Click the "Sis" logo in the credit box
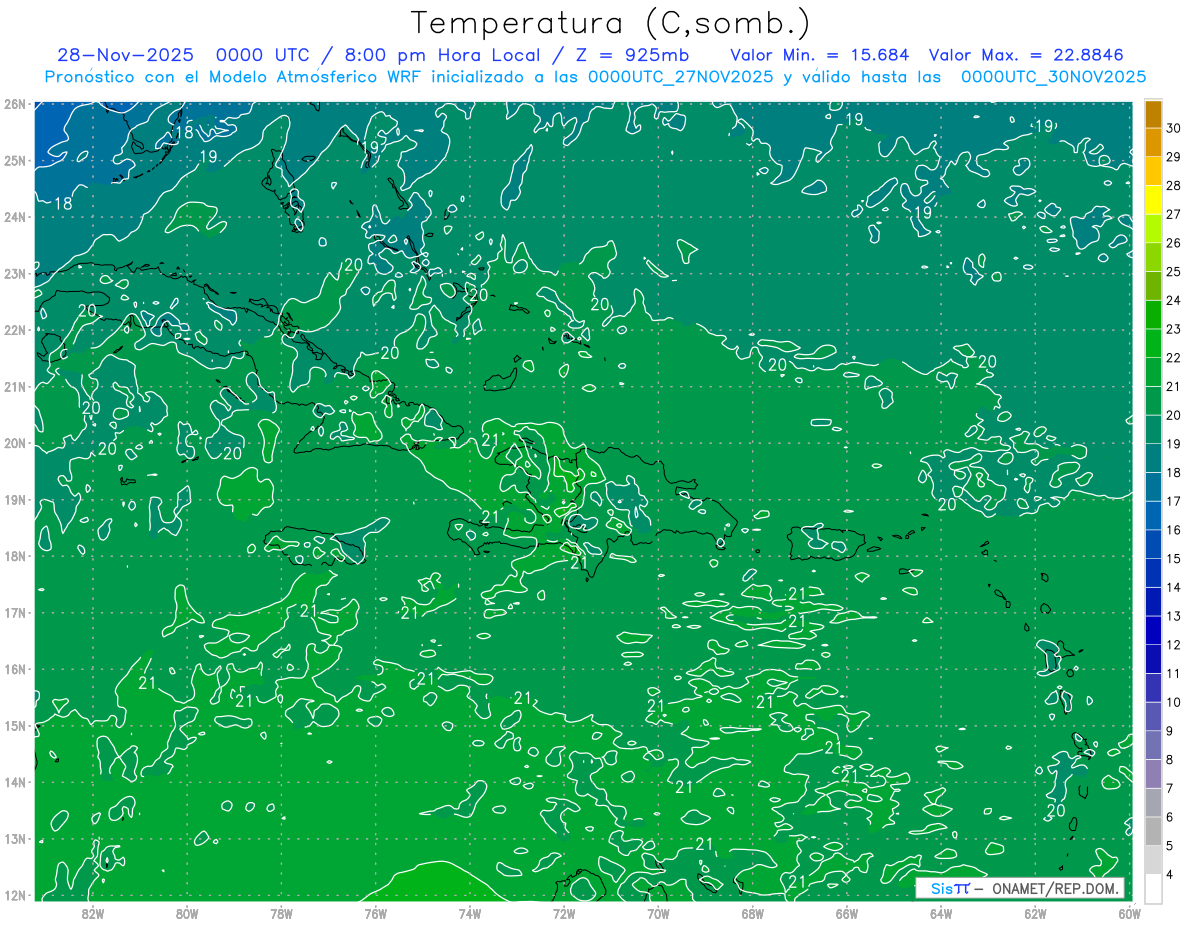Image resolution: width=1200 pixels, height=927 pixels. (943, 888)
